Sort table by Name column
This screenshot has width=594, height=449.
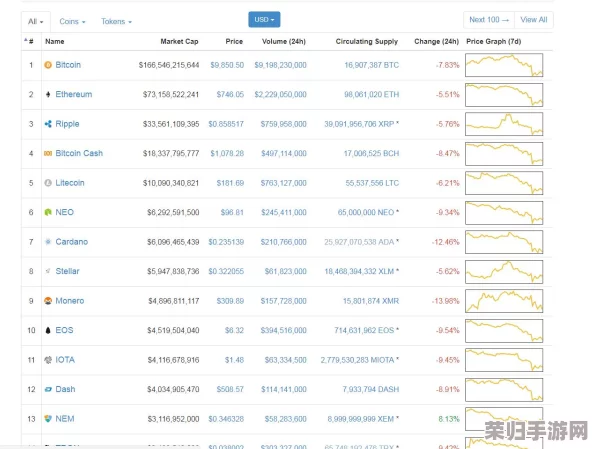55,41
